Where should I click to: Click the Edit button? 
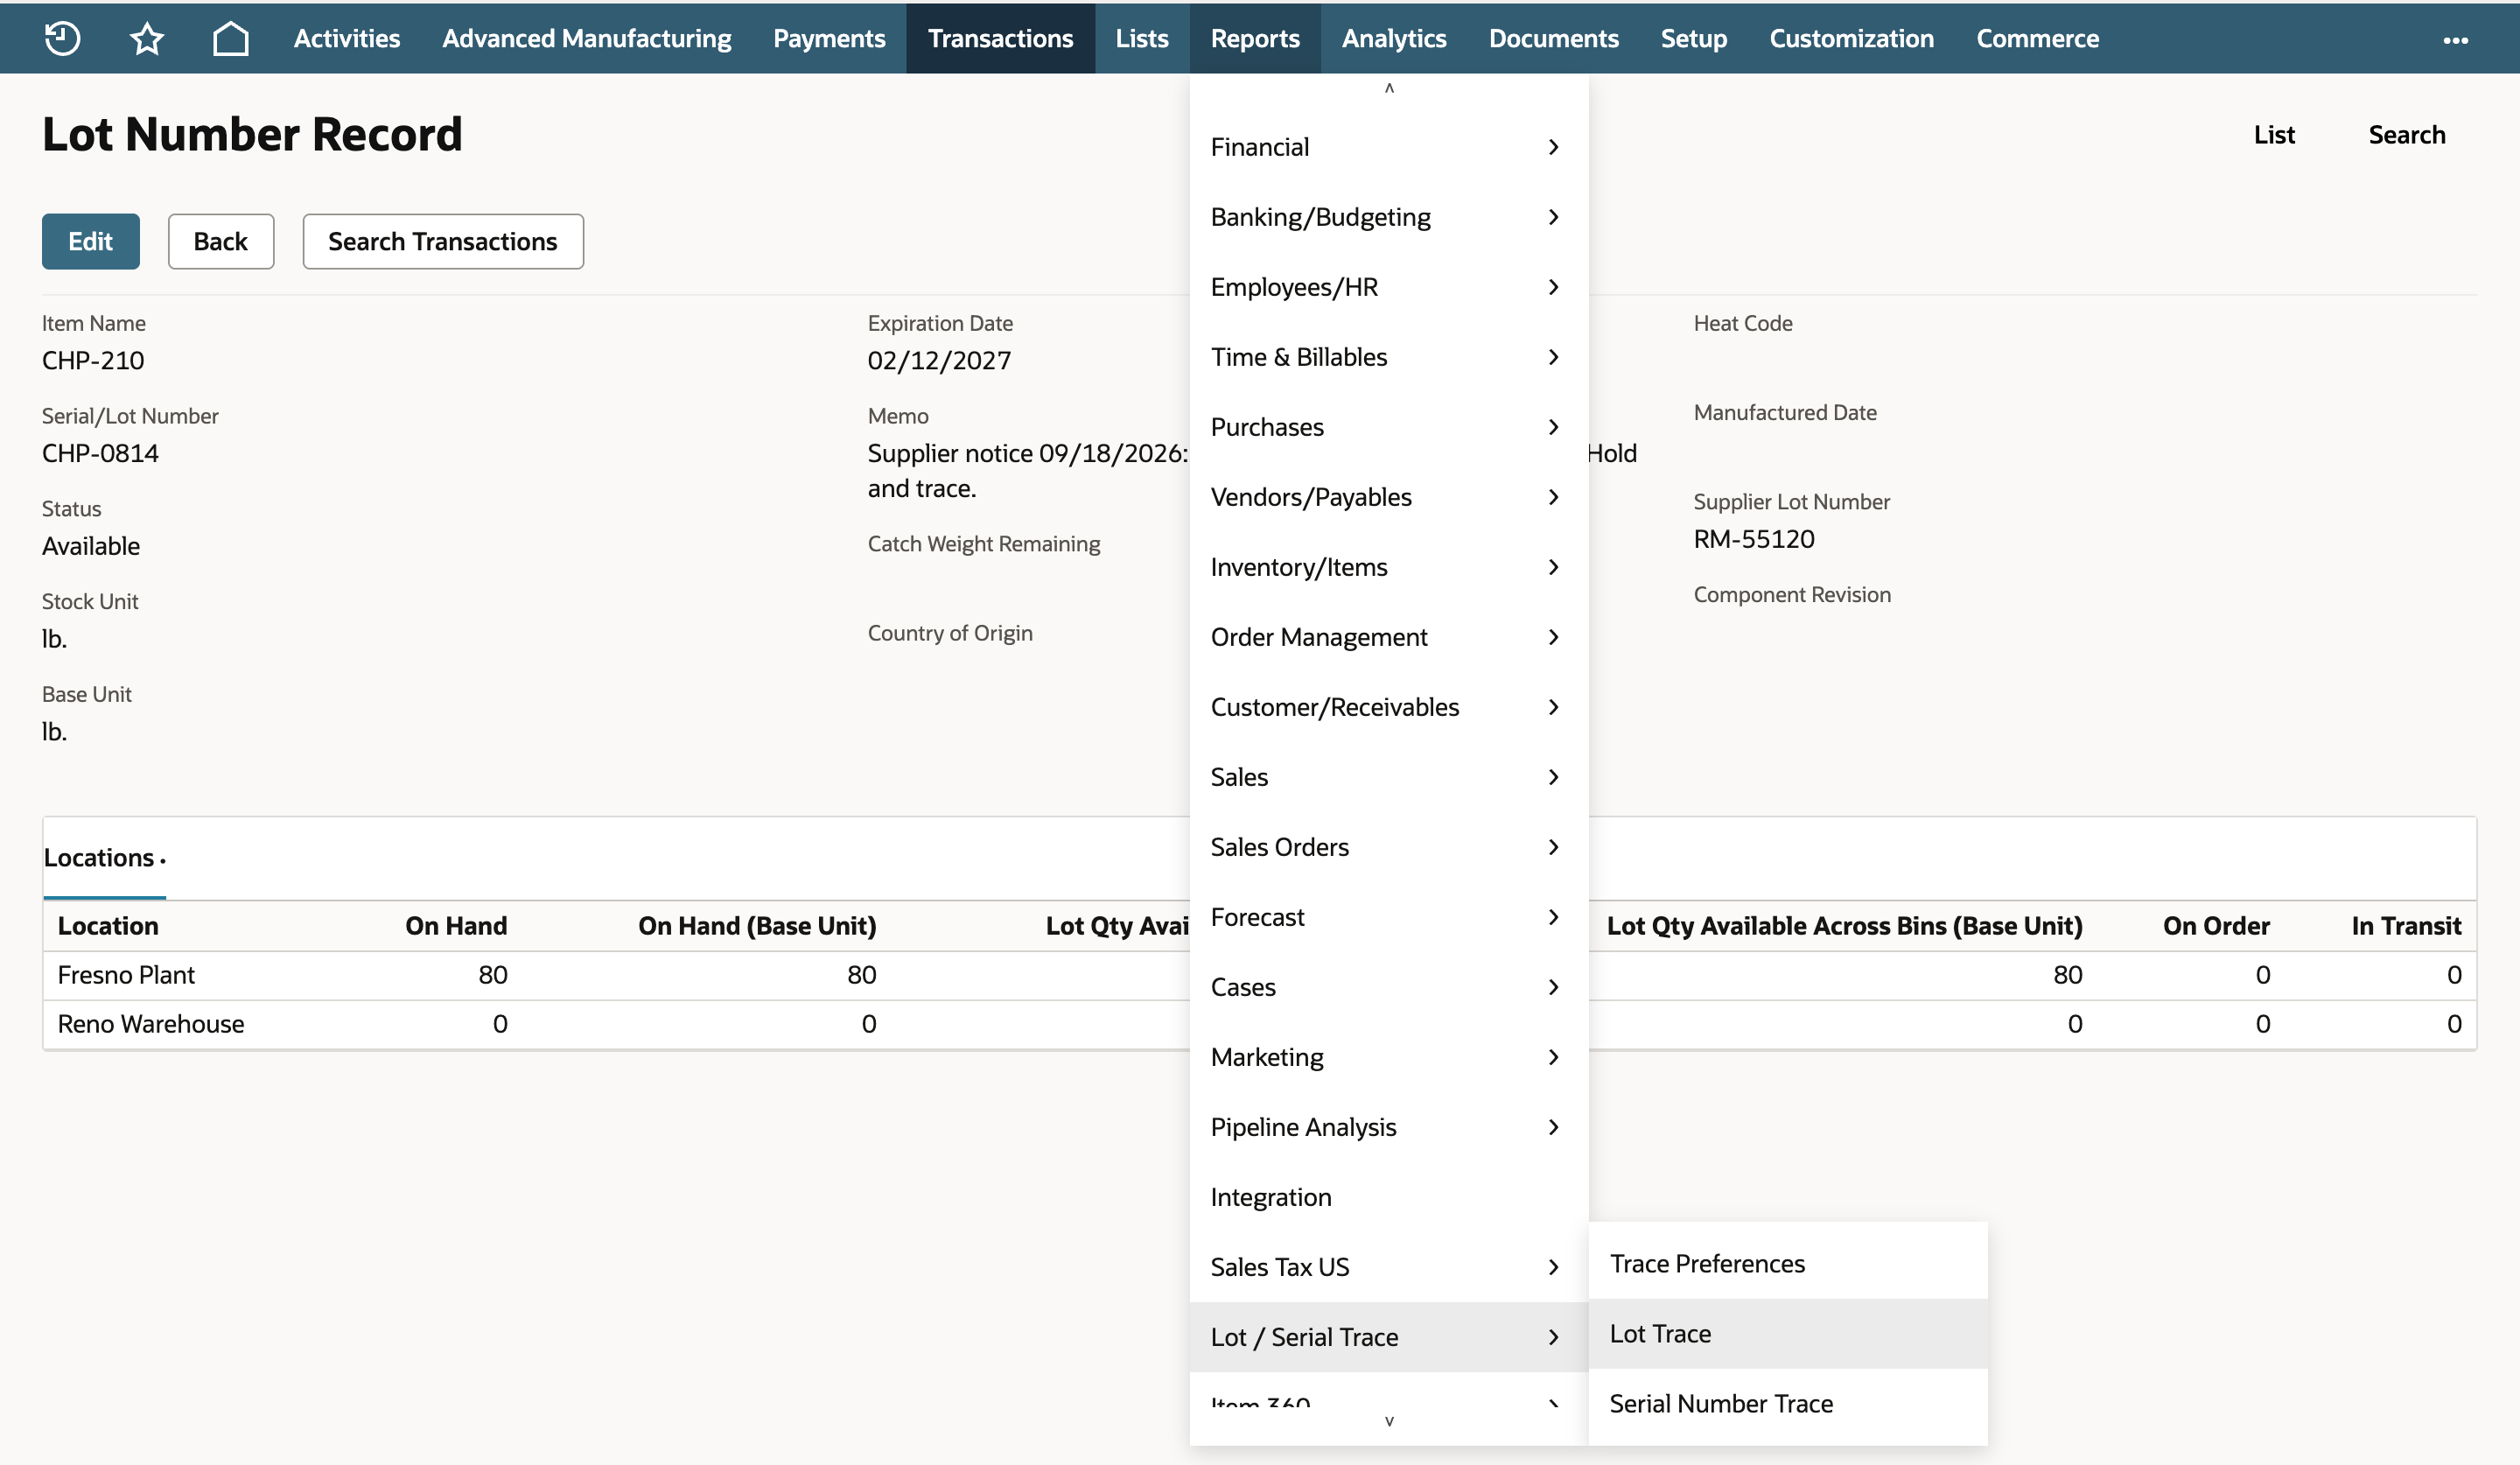pyautogui.click(x=91, y=241)
